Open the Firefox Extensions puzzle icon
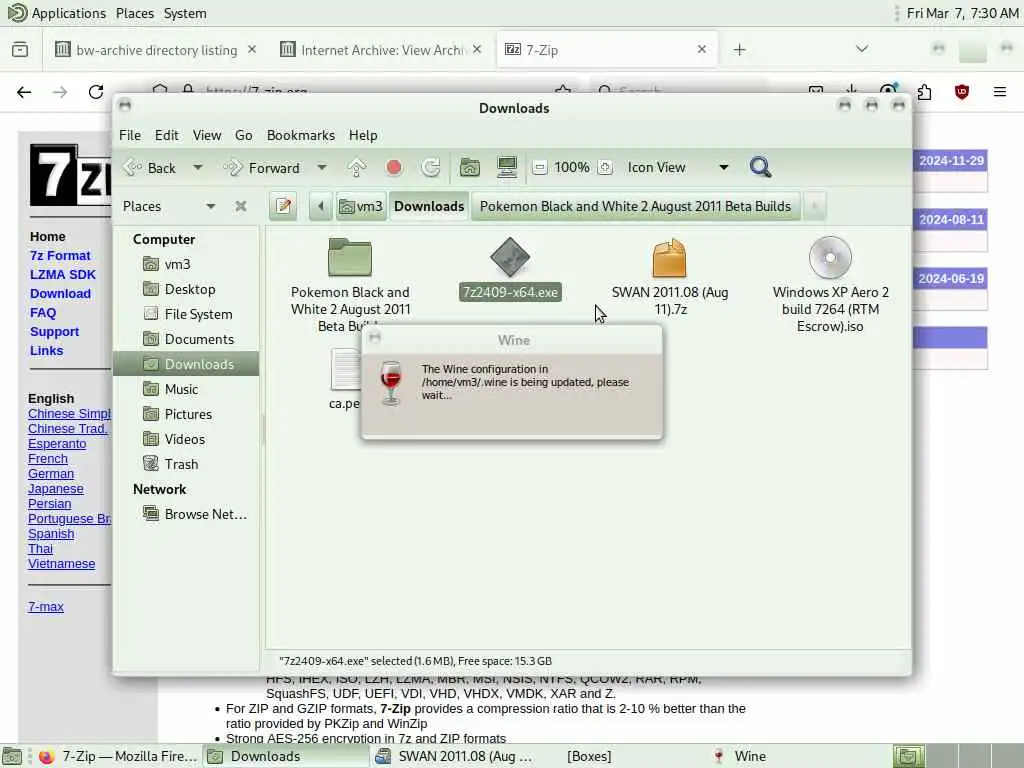The height and width of the screenshot is (768, 1024). (x=924, y=92)
